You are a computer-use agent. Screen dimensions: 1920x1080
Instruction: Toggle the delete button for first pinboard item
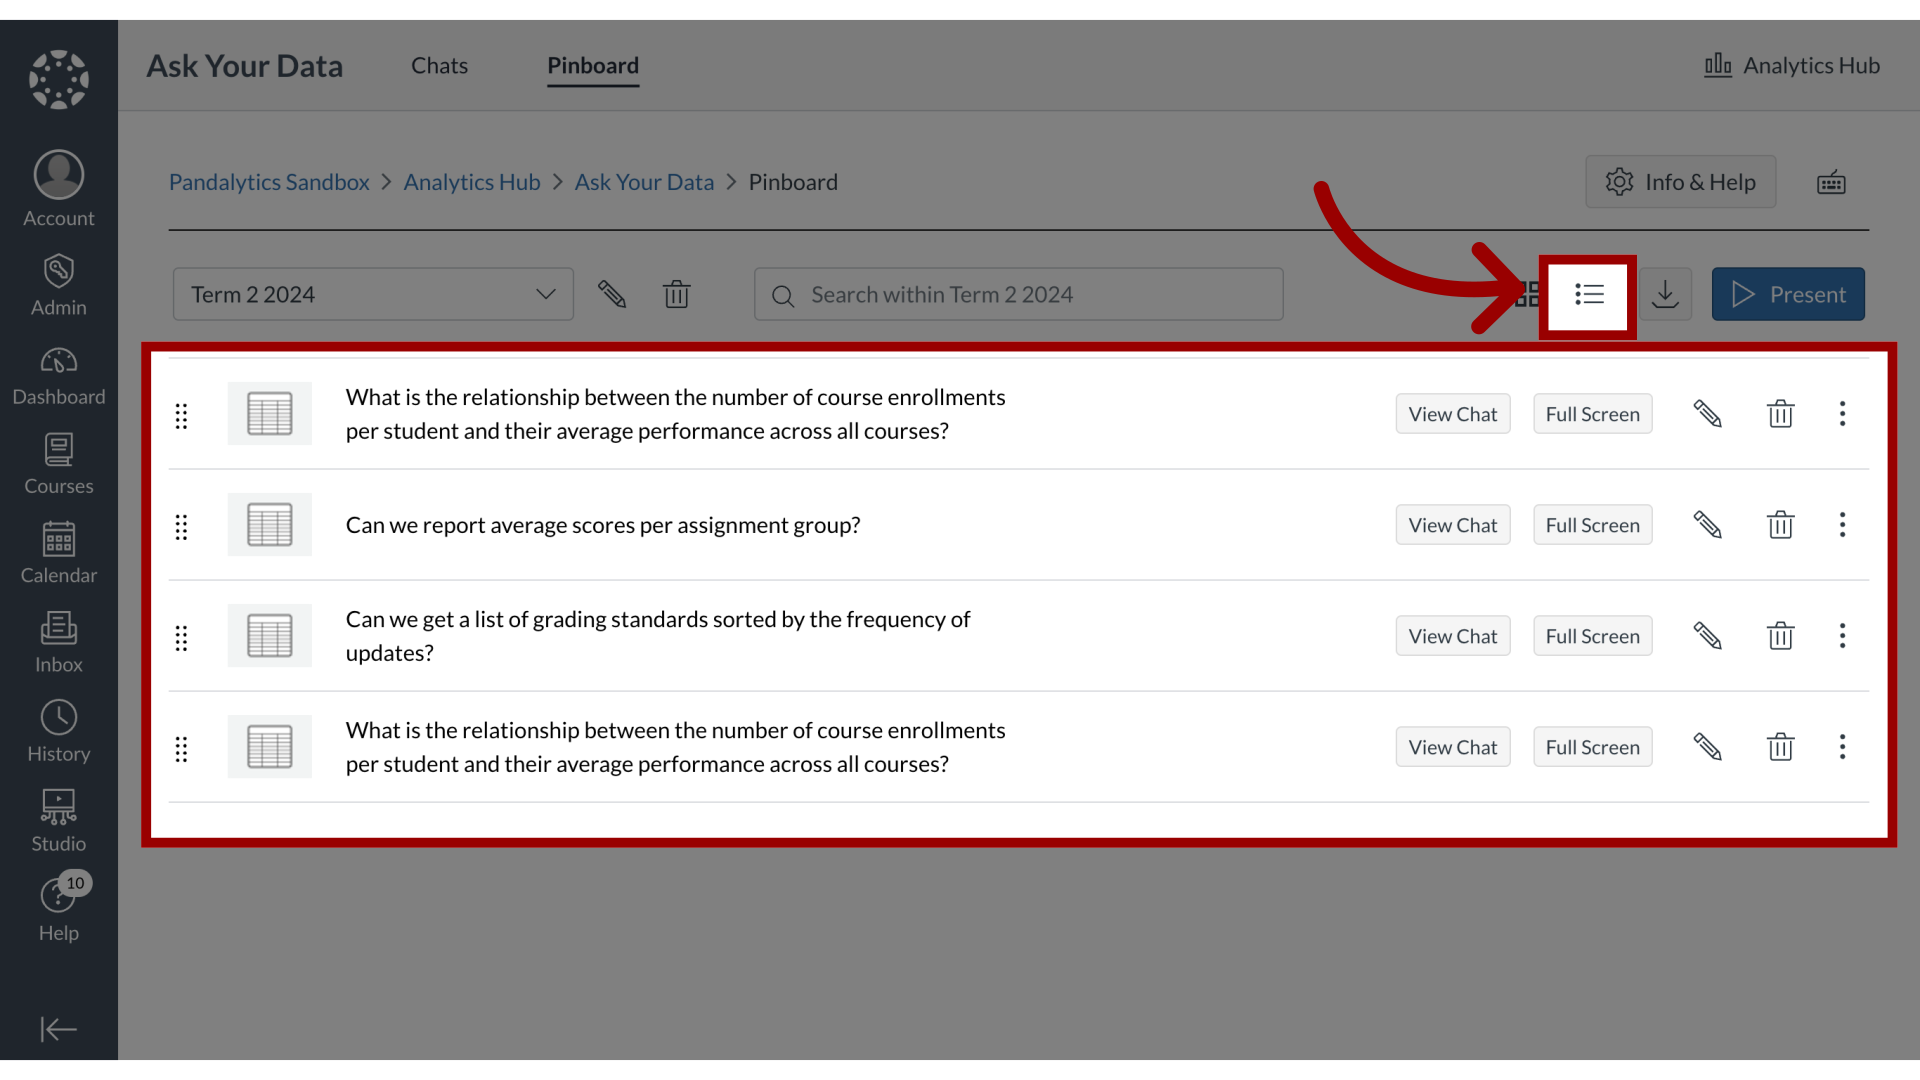coord(1780,413)
